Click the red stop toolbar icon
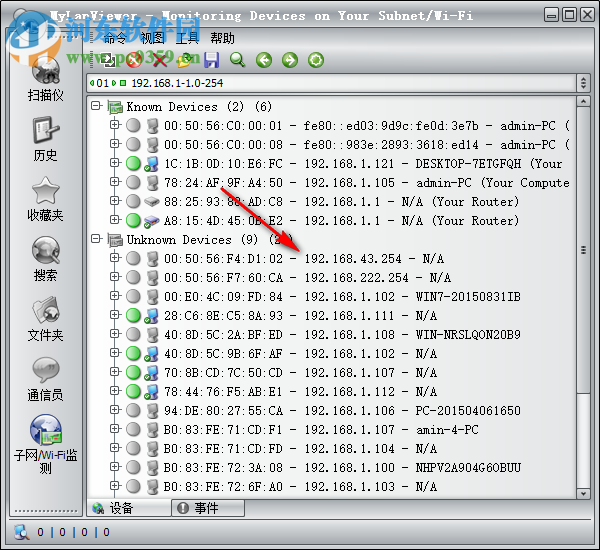Image resolution: width=600 pixels, height=550 pixels. (x=134, y=60)
